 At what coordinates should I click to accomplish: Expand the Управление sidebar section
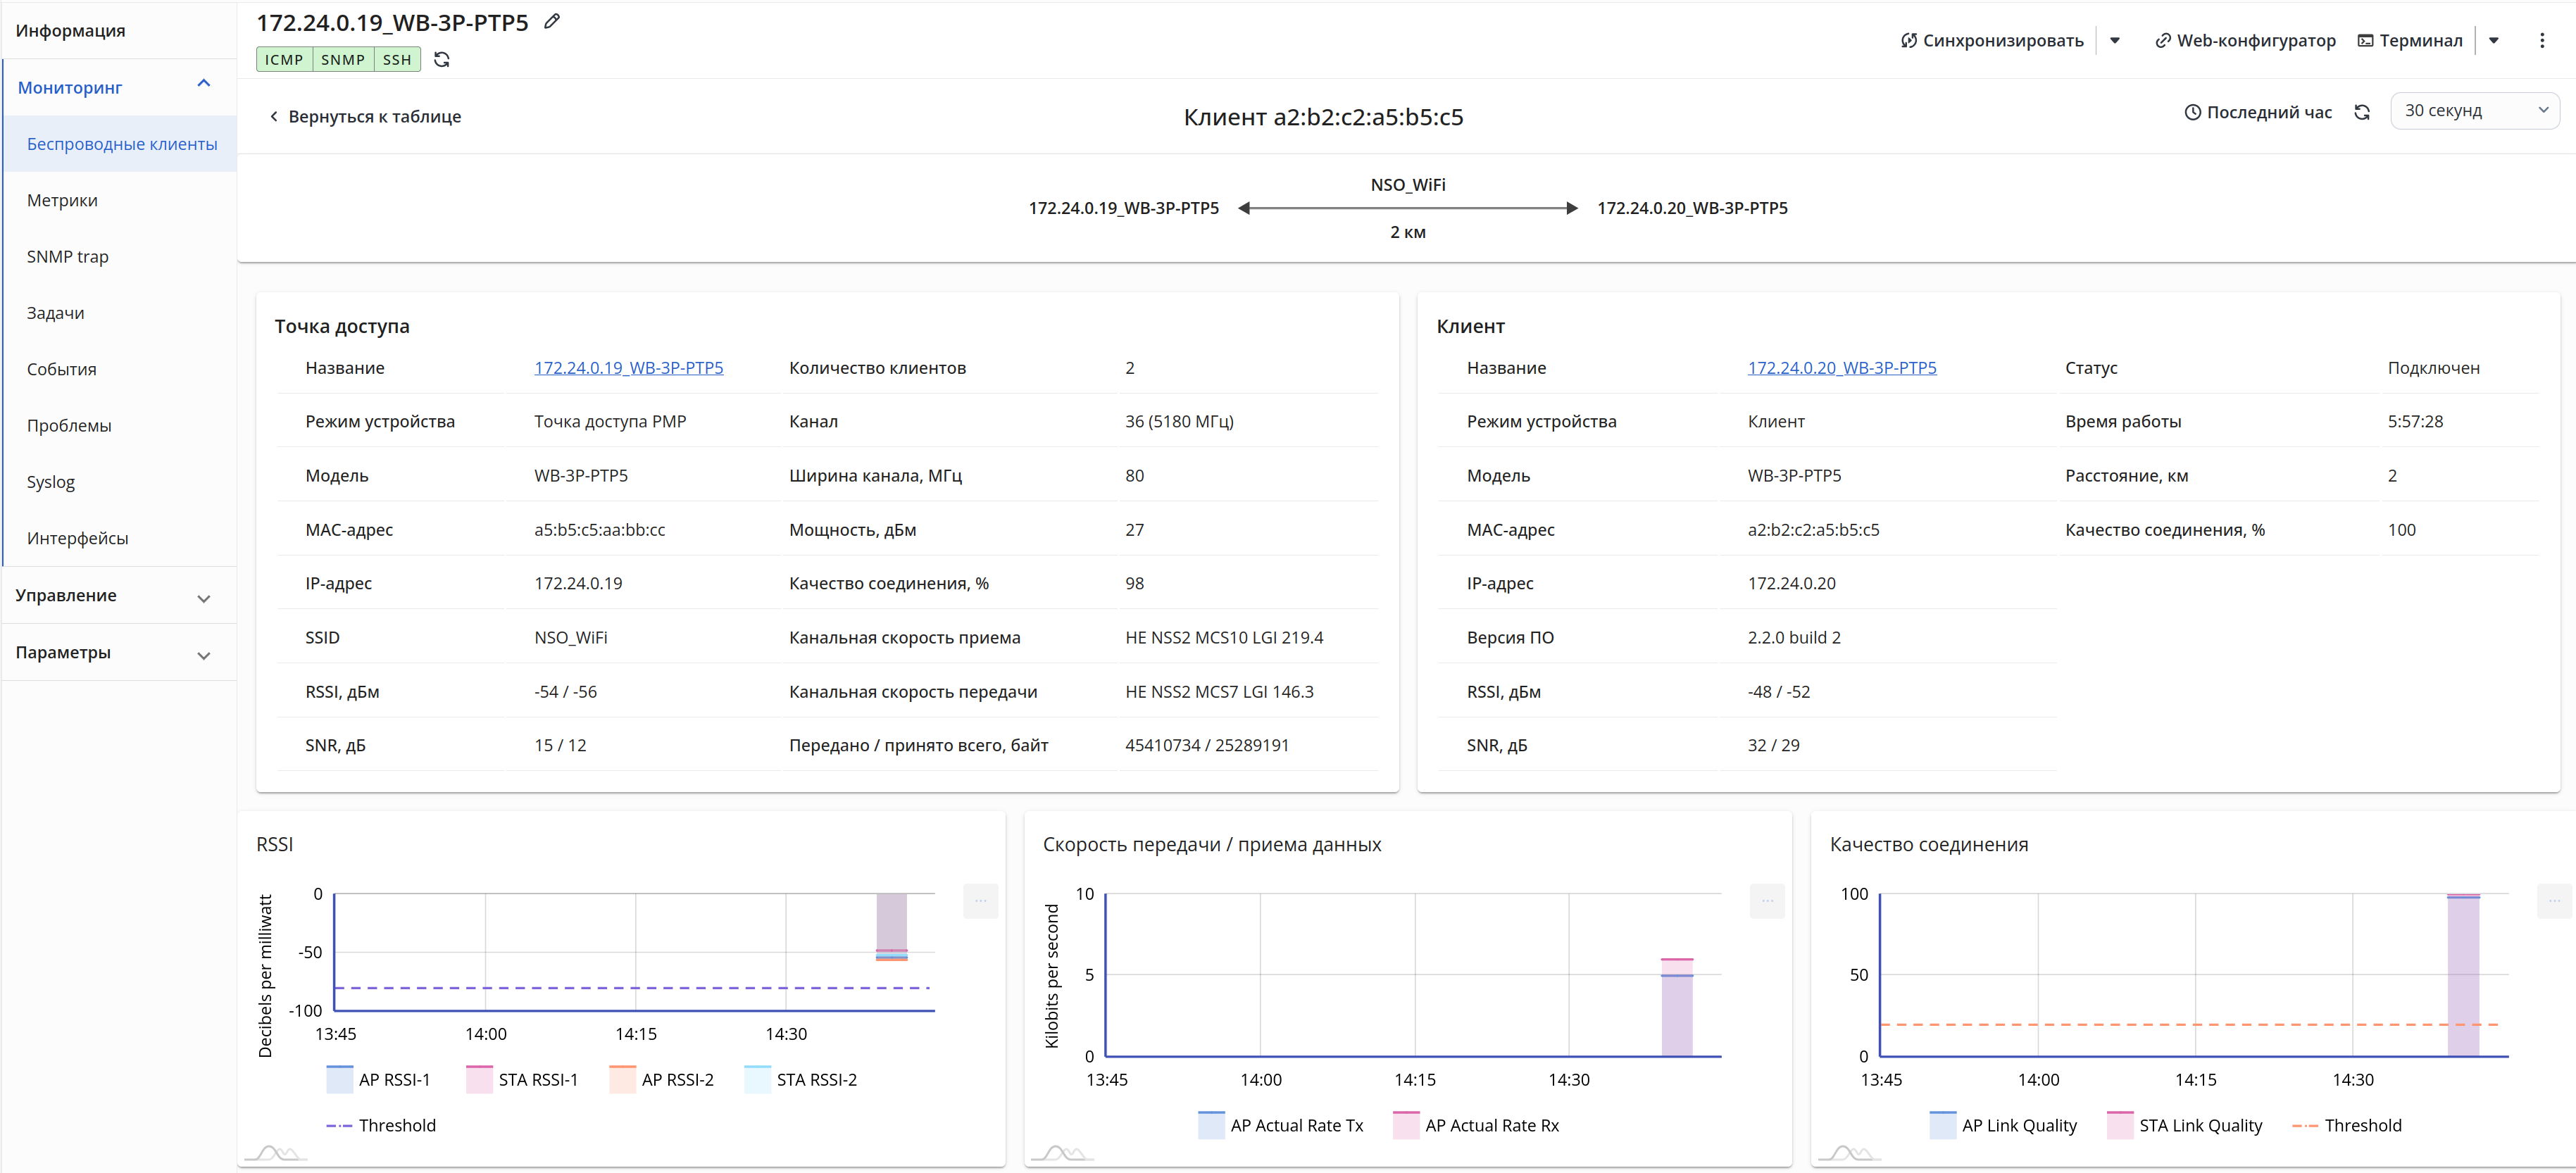coord(118,596)
